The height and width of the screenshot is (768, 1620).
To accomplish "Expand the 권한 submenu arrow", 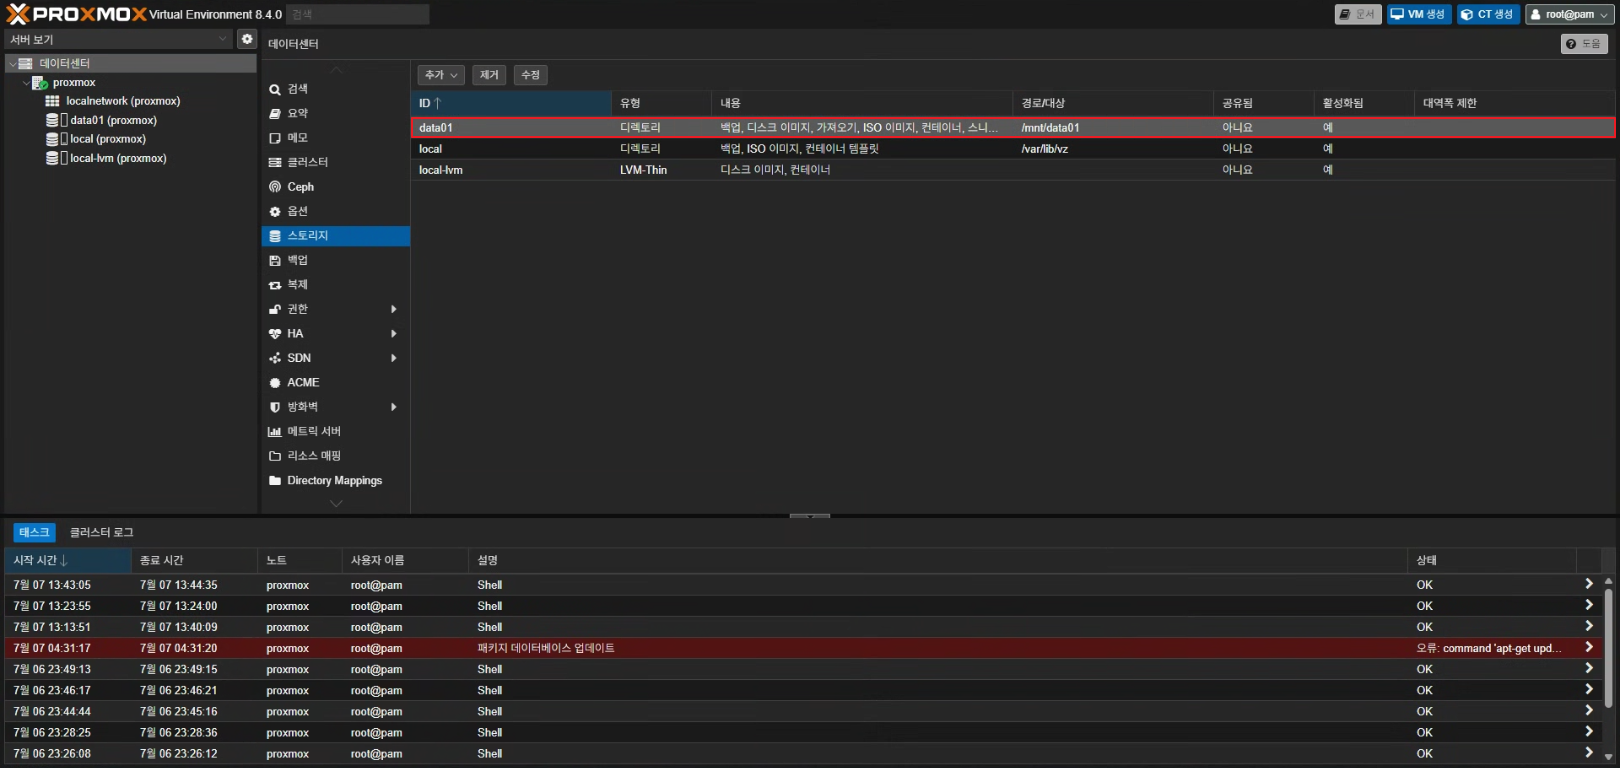I will click(394, 309).
